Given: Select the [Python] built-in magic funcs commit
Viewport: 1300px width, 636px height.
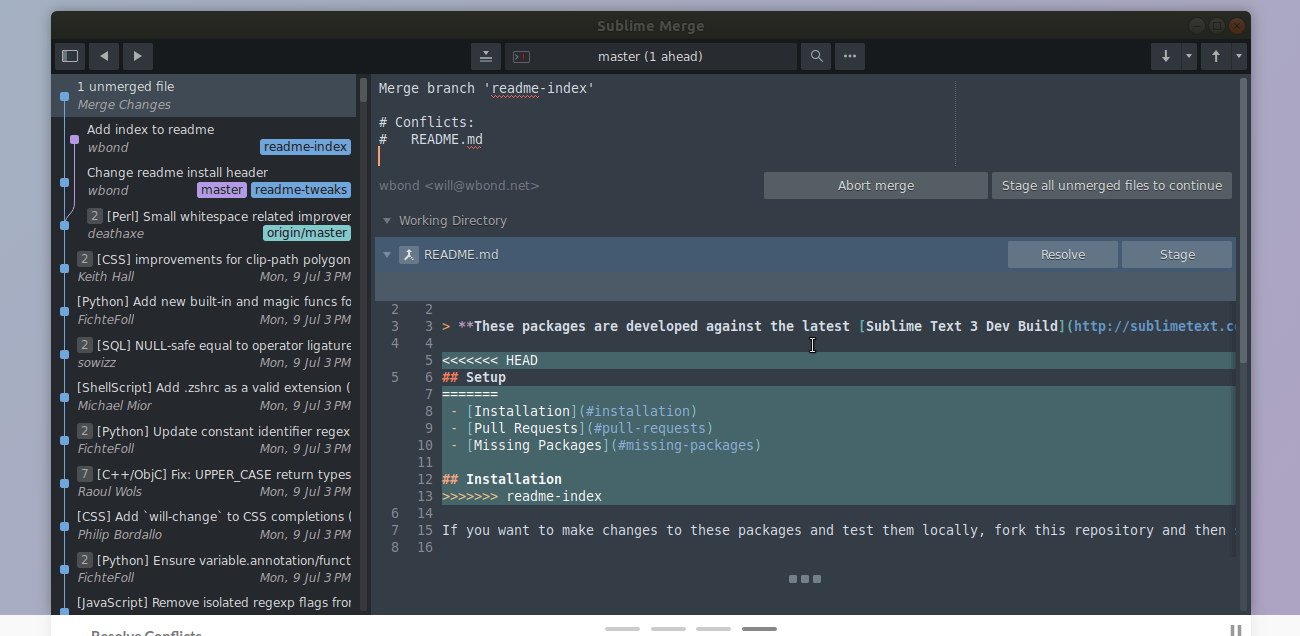Looking at the screenshot, I should pos(204,310).
